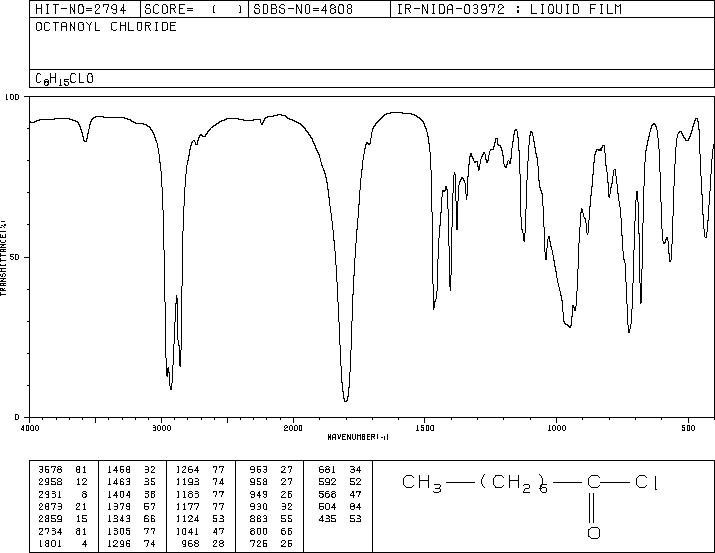
Task: Click the 2000 wavenumber axis label
Action: 293,428
